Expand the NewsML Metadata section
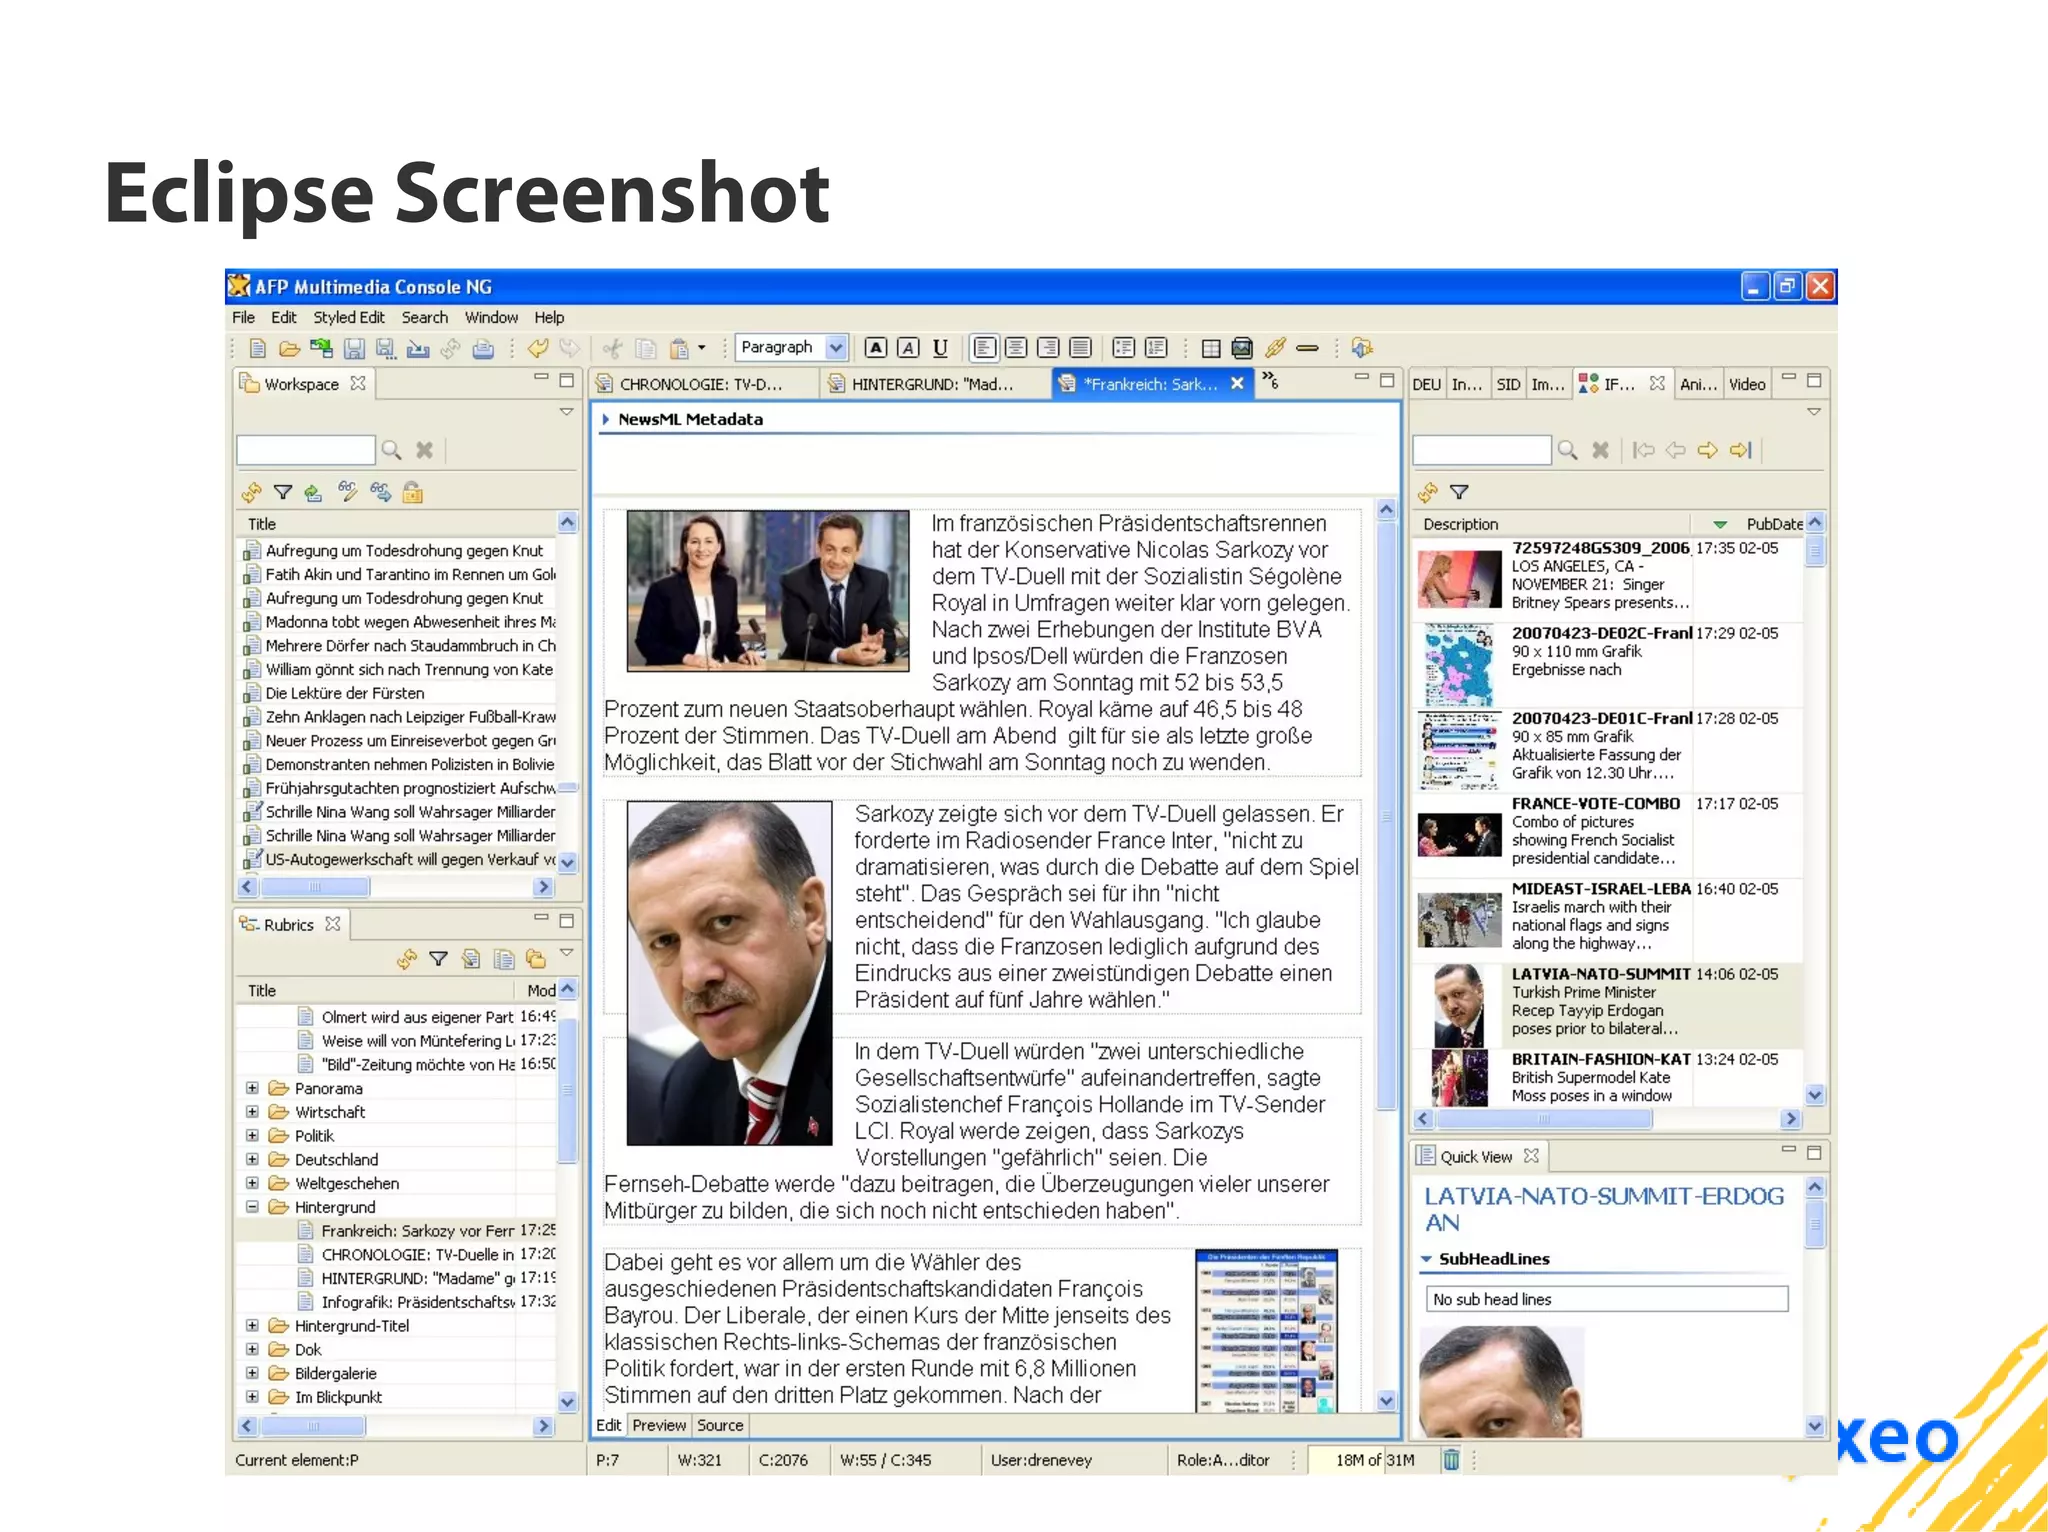 pyautogui.click(x=606, y=420)
